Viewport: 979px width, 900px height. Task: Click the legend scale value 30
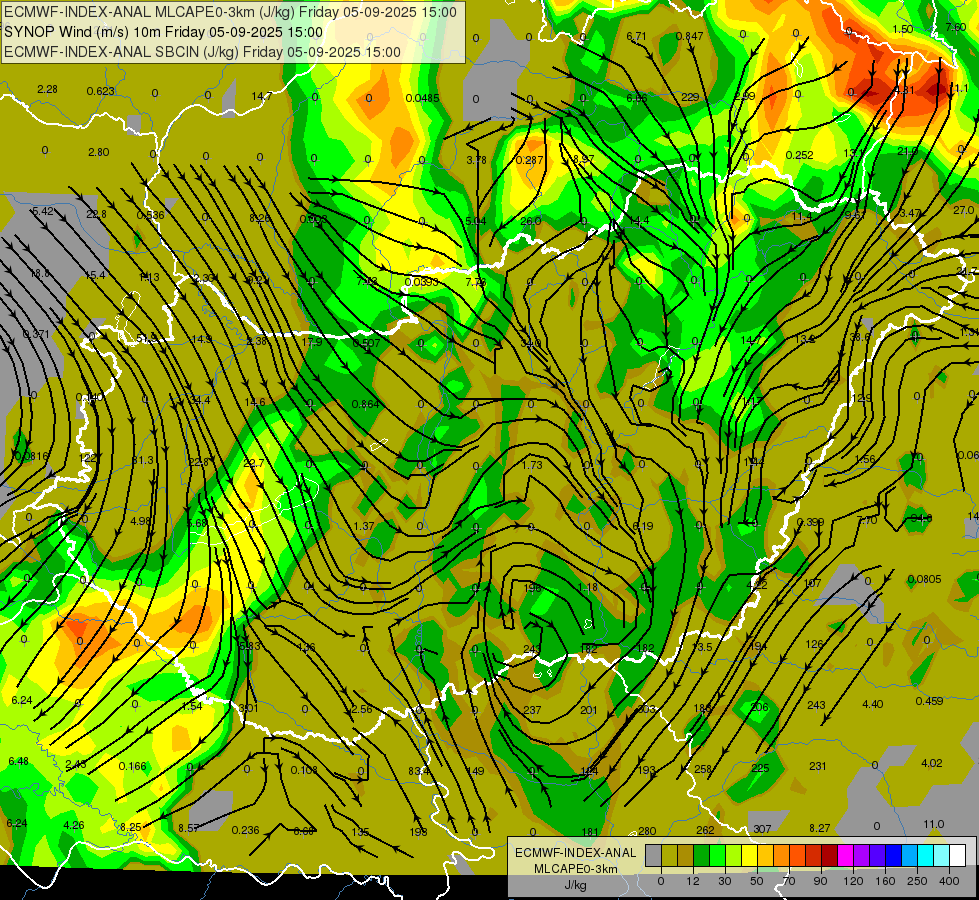[725, 881]
